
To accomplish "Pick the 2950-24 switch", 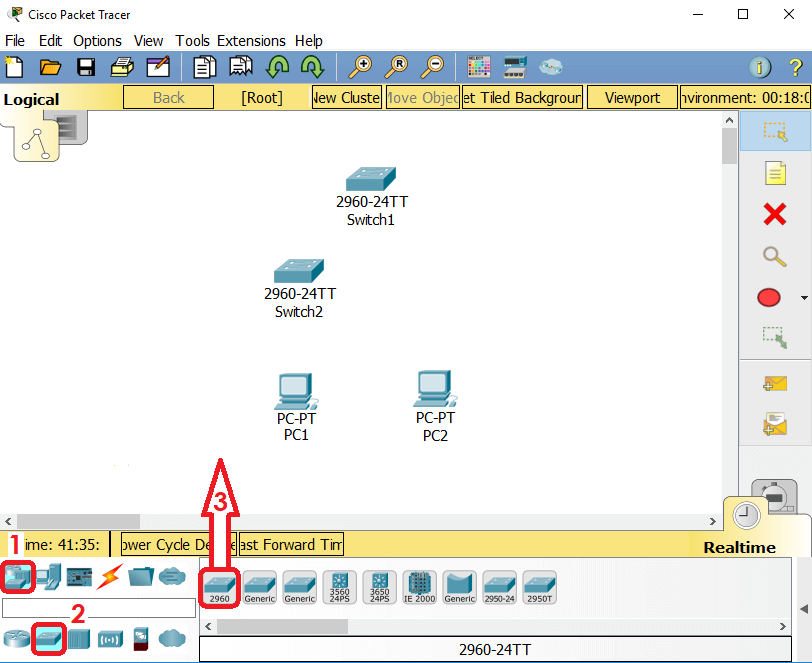I will pyautogui.click(x=500, y=588).
